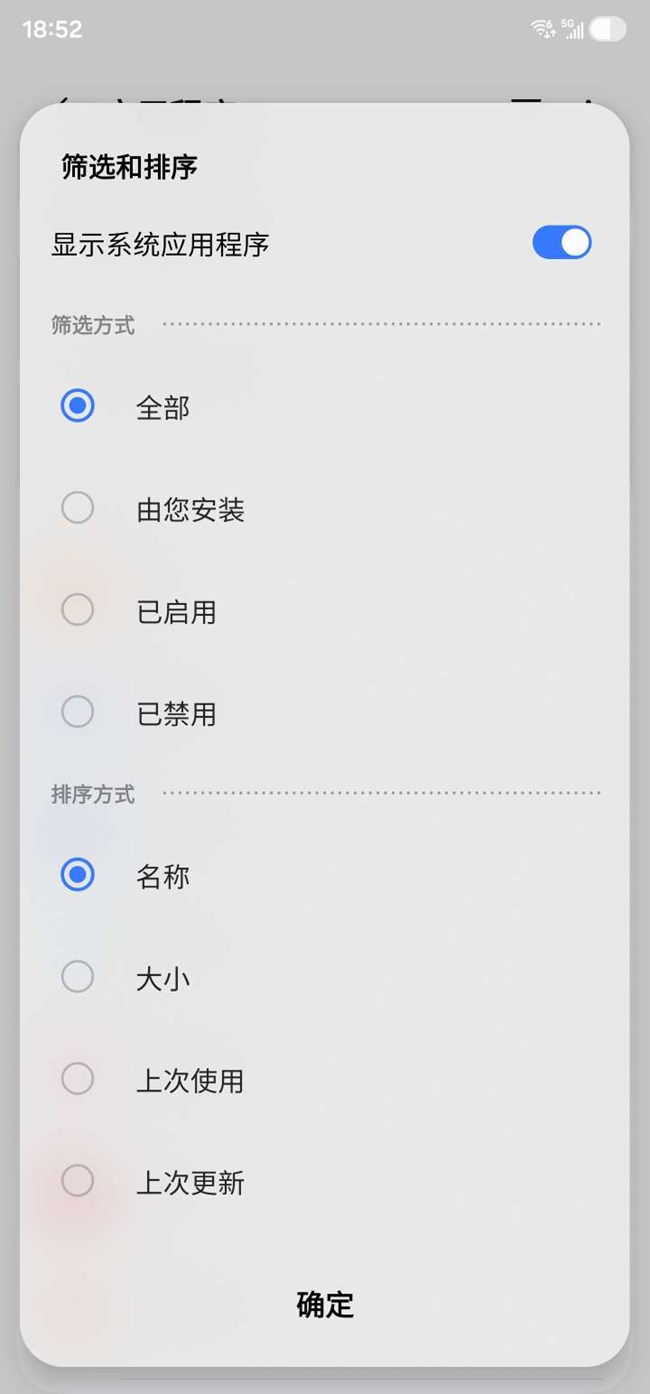Choose the 由您安装 filter
Image resolution: width=650 pixels, height=1394 pixels.
coord(78,509)
